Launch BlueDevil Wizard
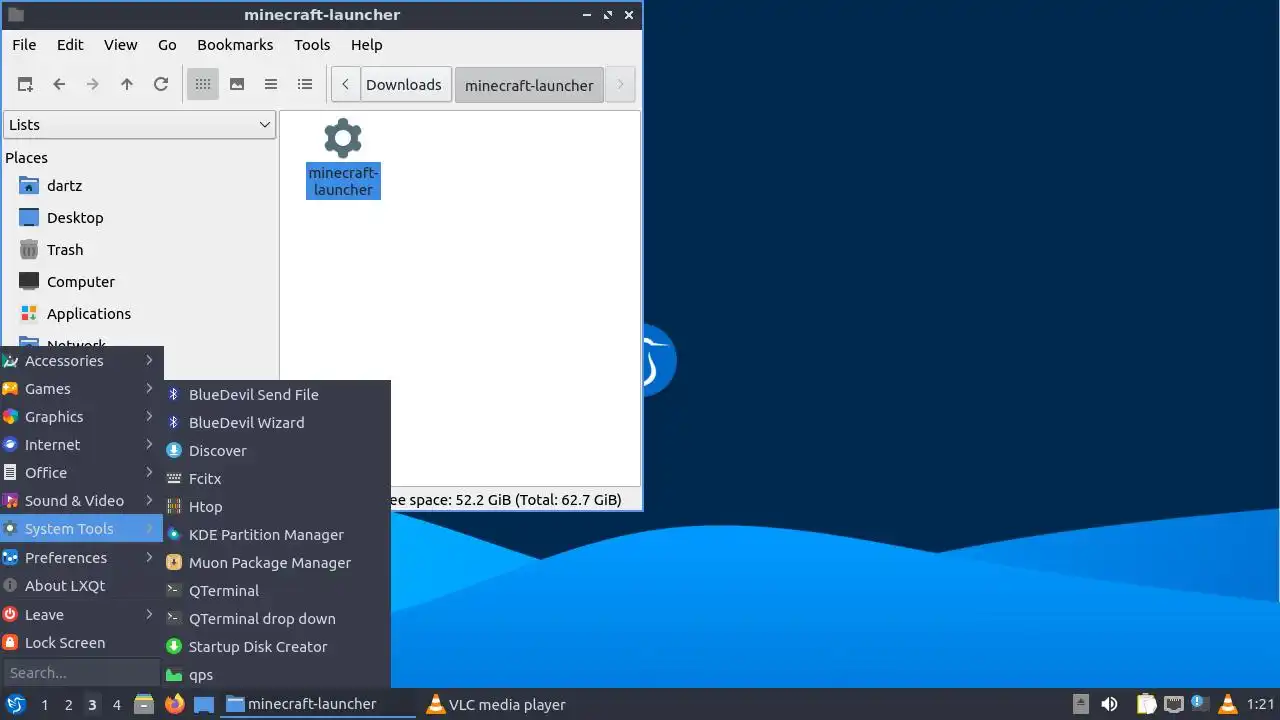This screenshot has height=720, width=1280. point(277,423)
